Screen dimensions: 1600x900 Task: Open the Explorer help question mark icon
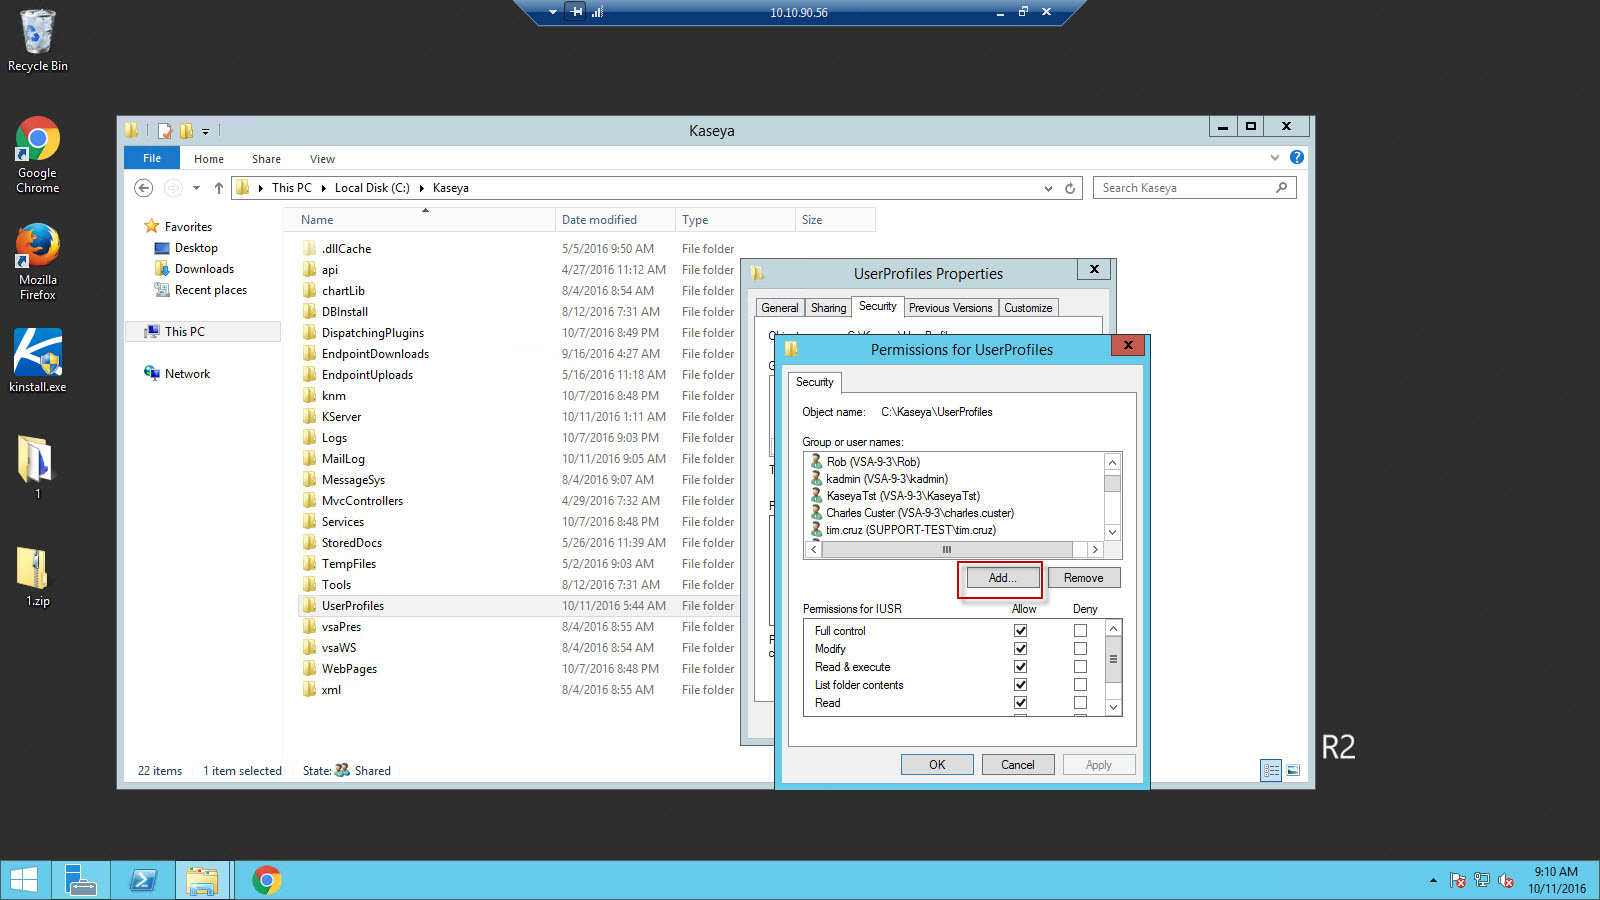pyautogui.click(x=1297, y=157)
